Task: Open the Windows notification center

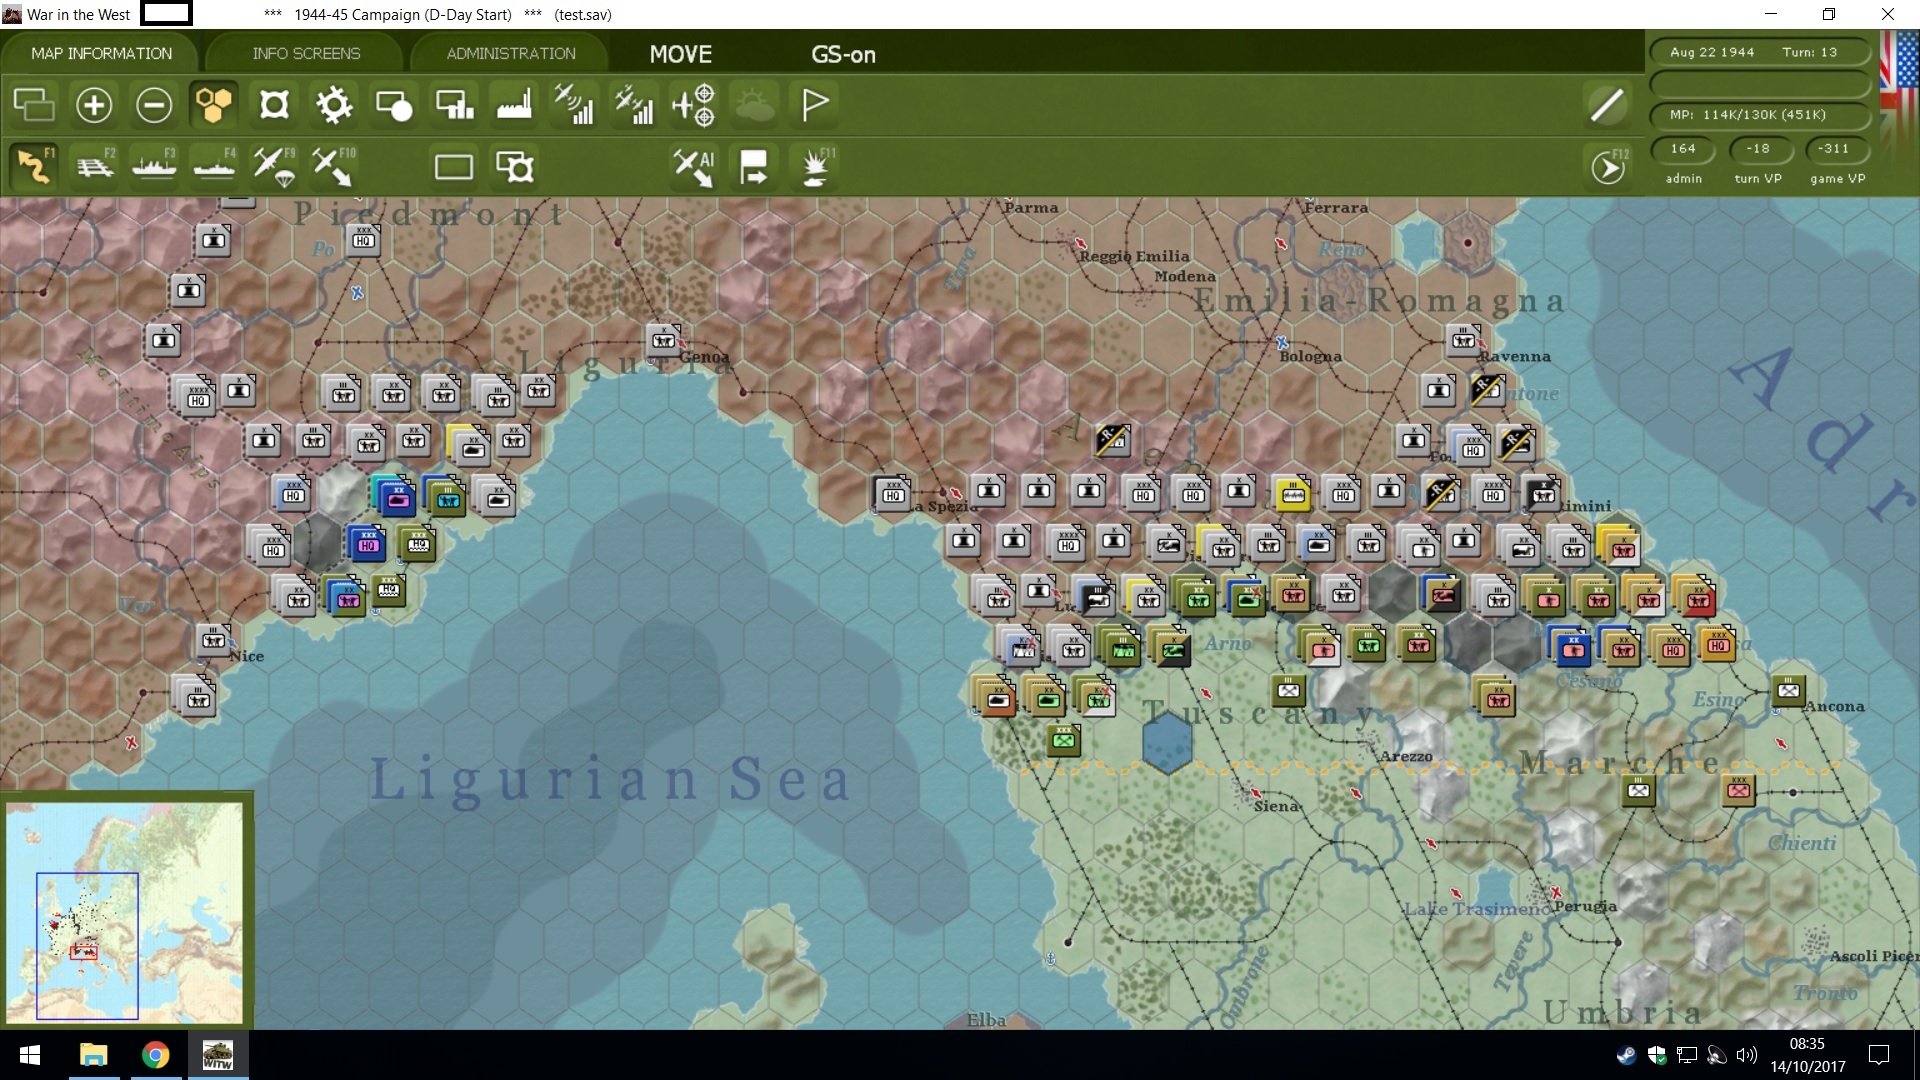Action: point(1879,1055)
